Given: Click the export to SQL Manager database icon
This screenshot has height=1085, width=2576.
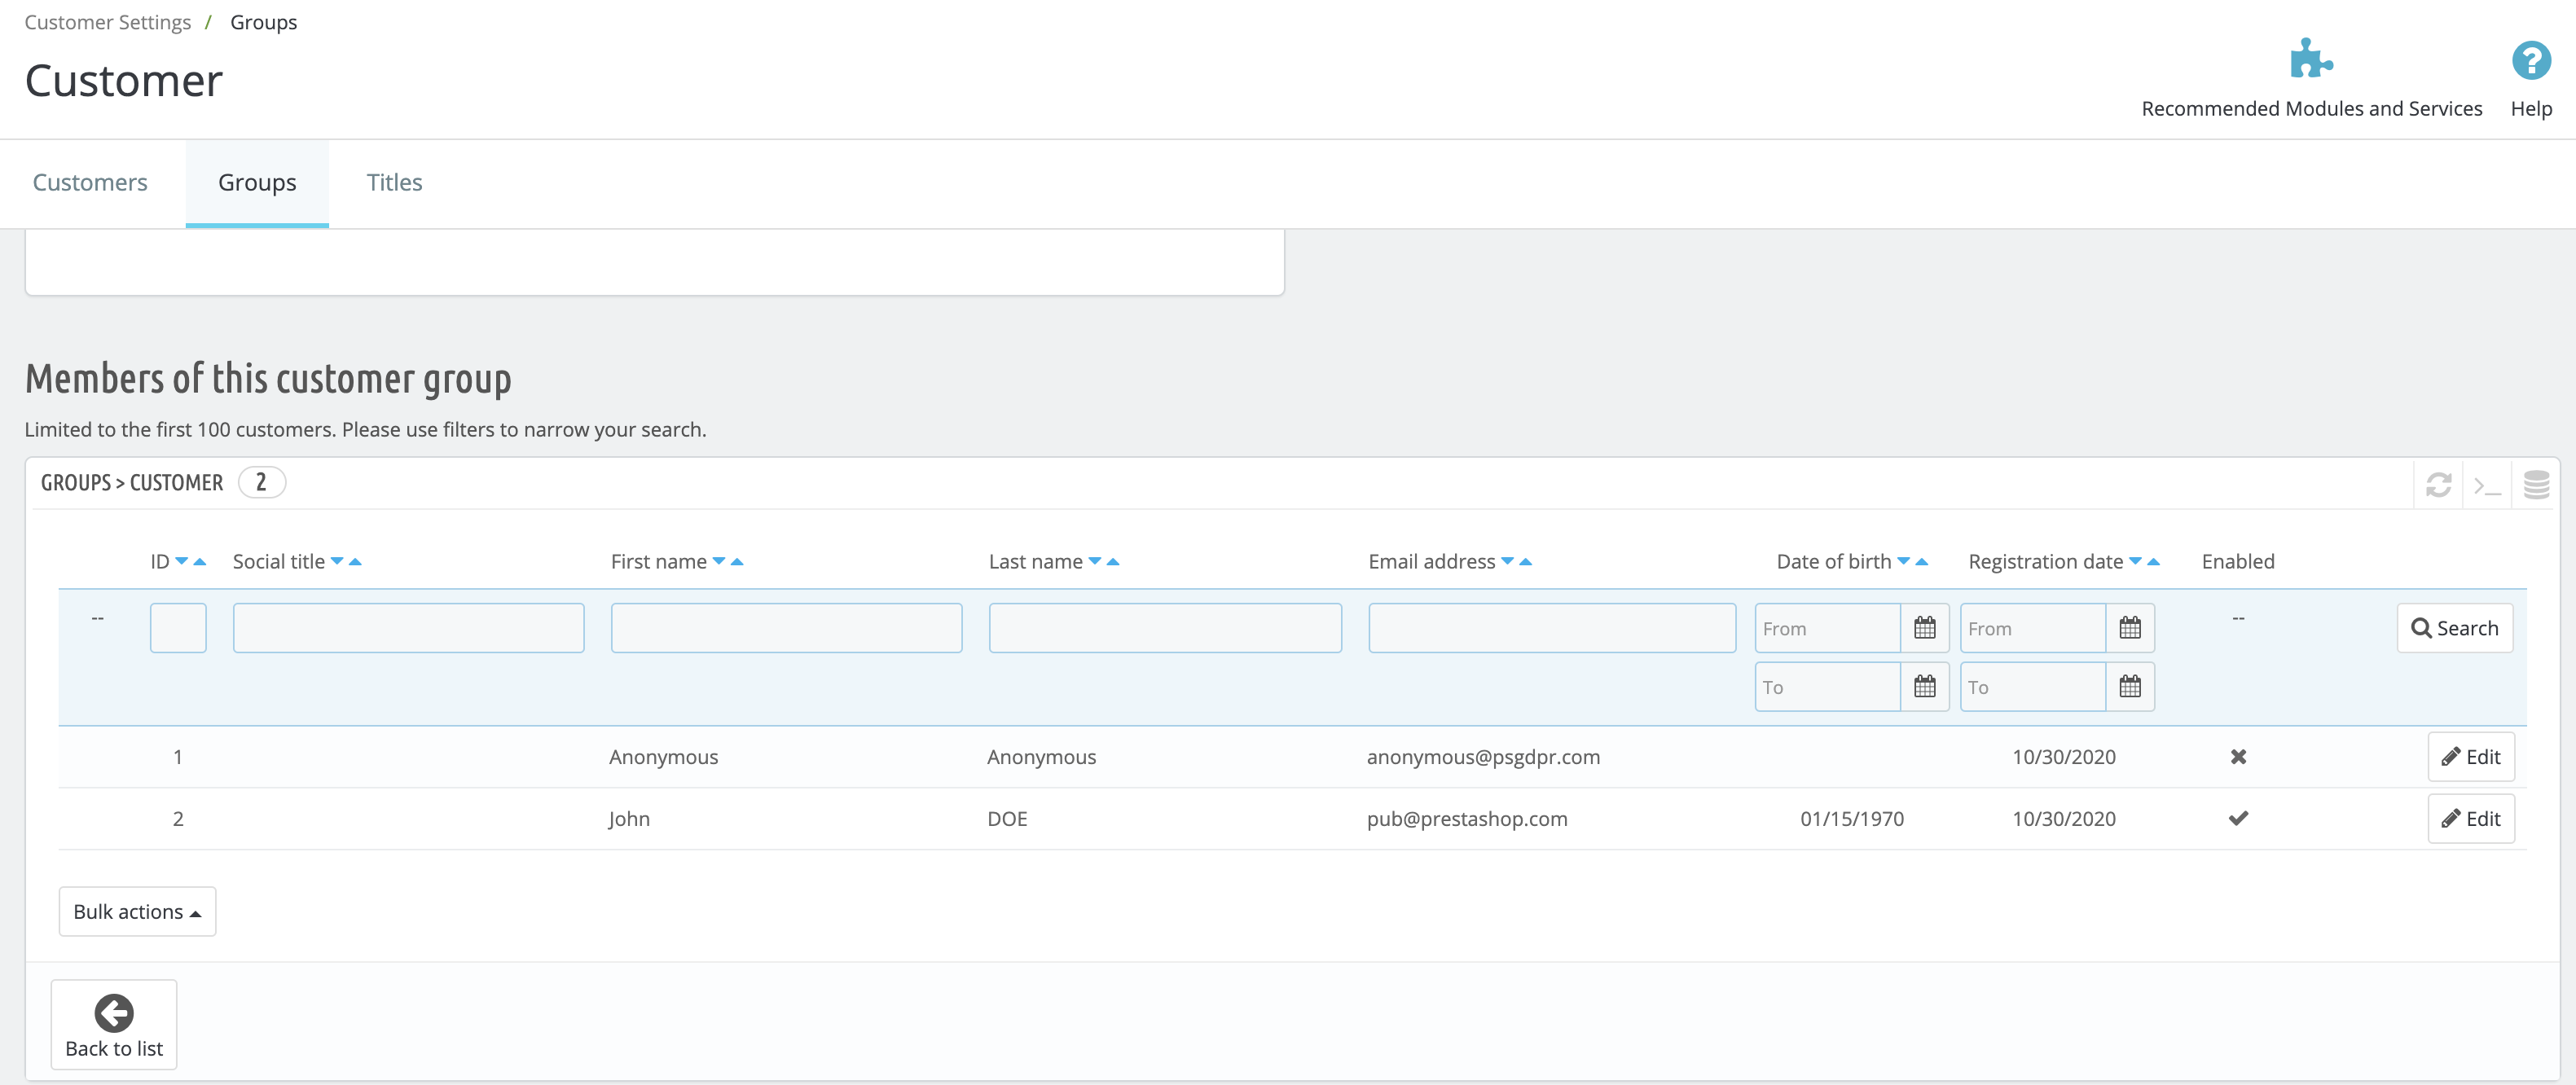Looking at the screenshot, I should [2536, 485].
